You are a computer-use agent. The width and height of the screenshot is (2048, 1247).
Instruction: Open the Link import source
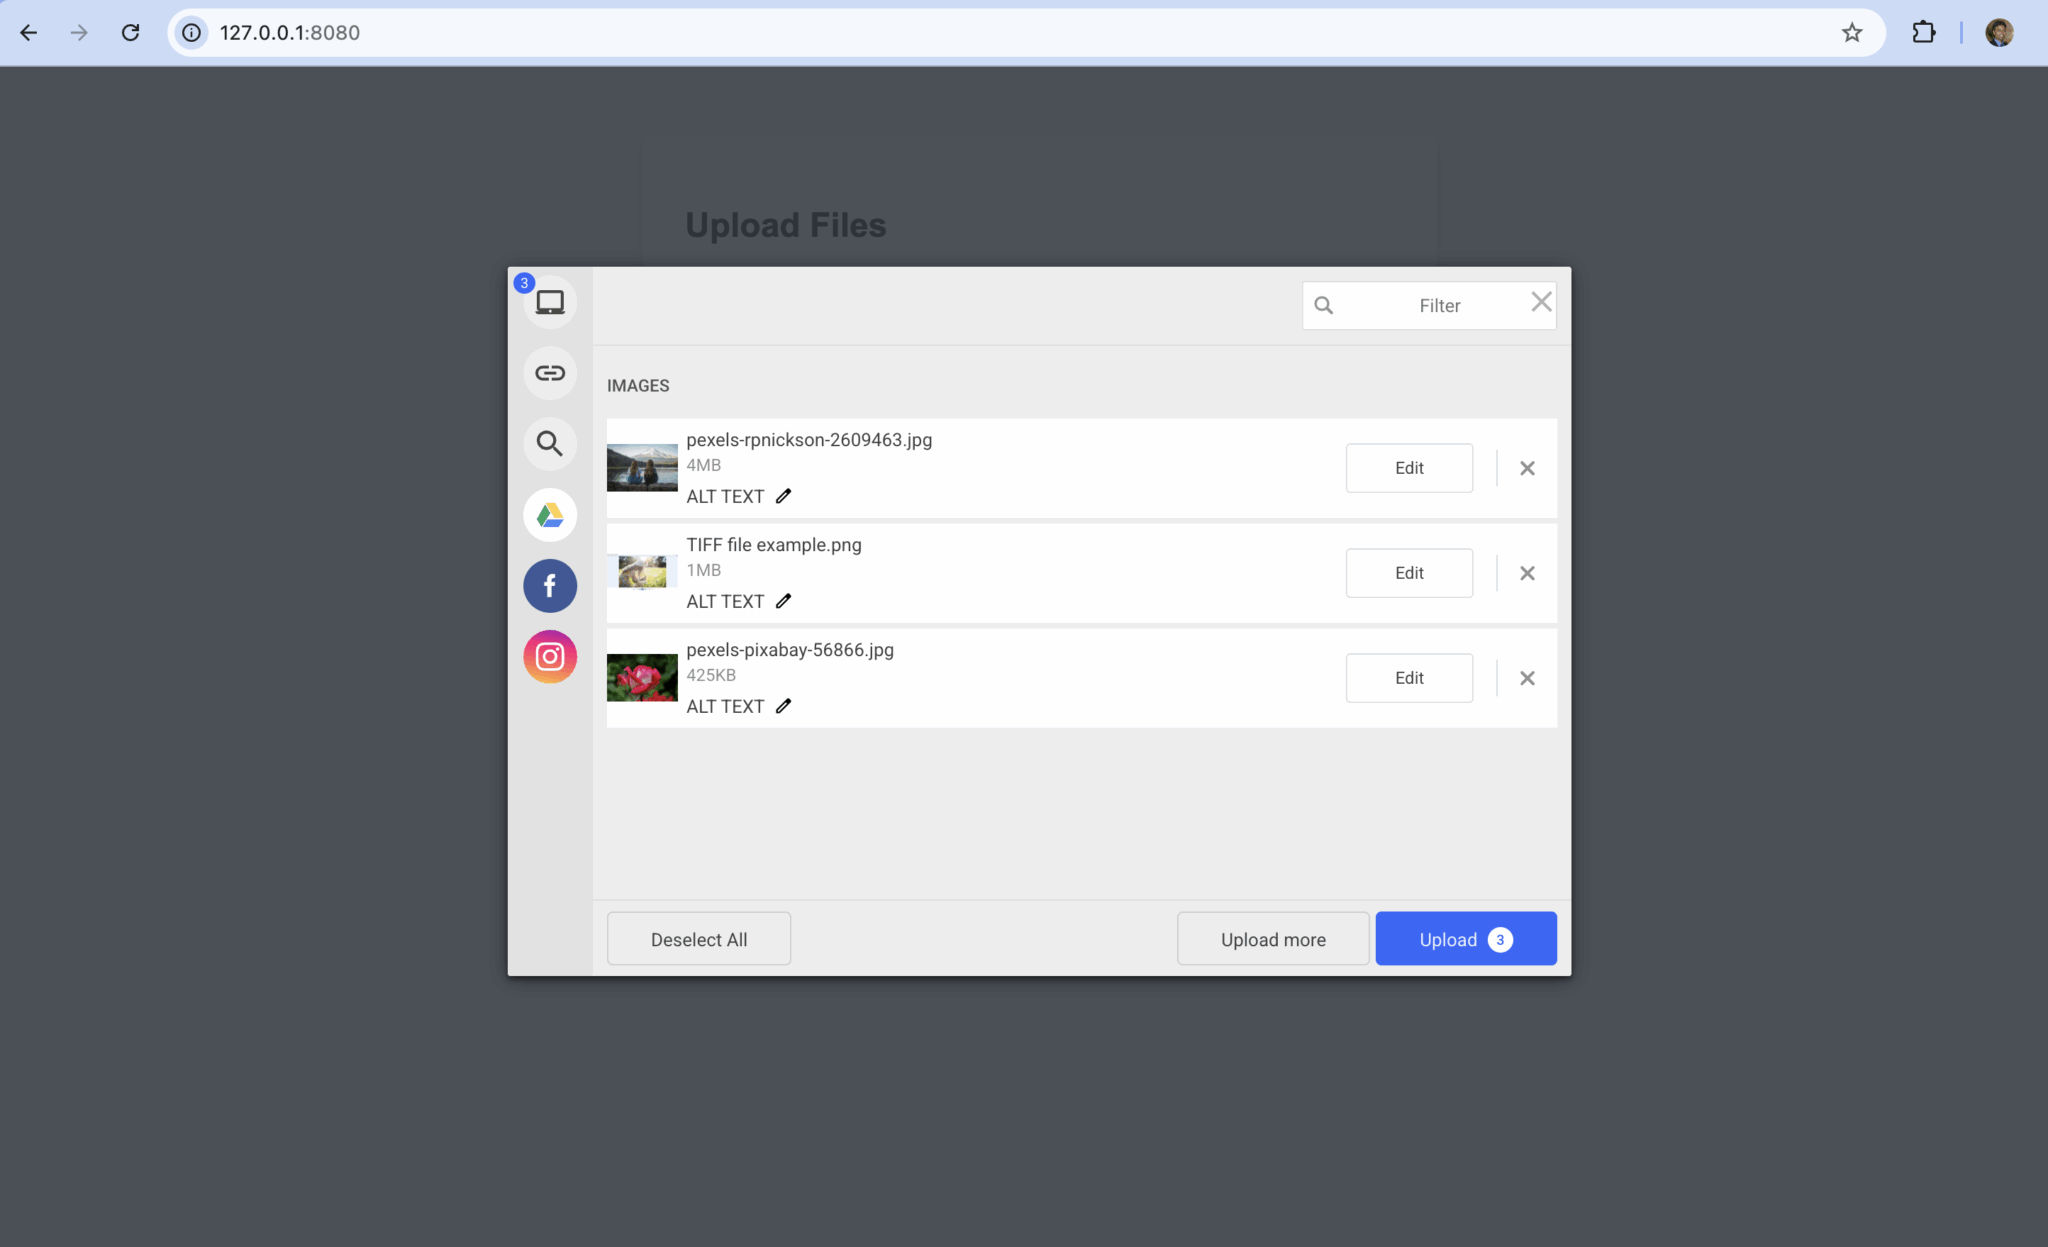tap(549, 372)
